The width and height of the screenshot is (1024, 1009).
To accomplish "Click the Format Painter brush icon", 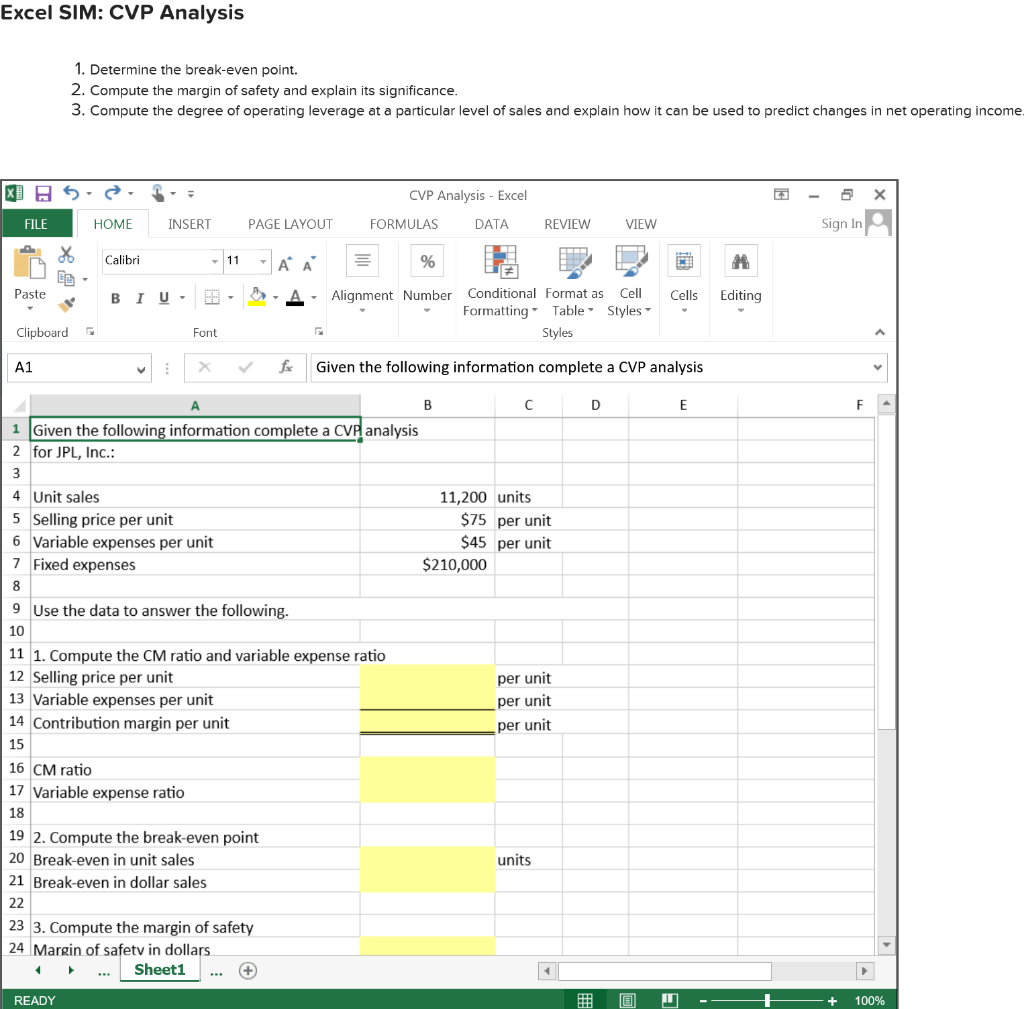I will [x=66, y=304].
